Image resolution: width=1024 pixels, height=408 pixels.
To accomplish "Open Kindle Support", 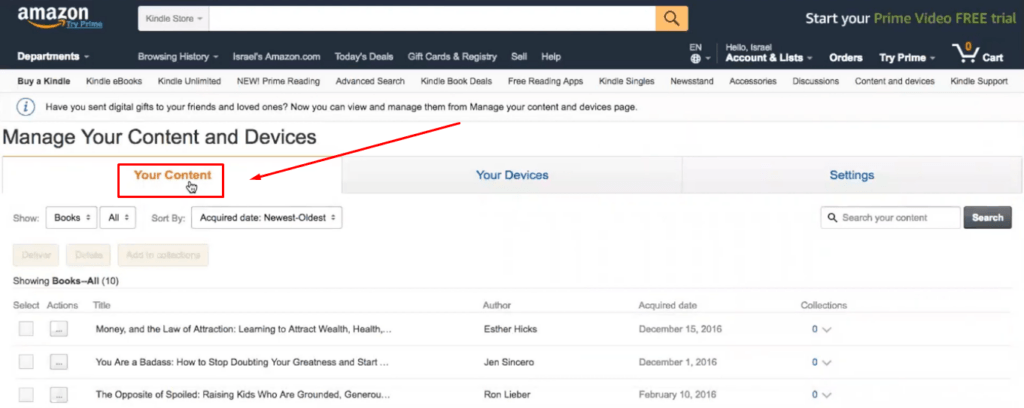I will click(x=979, y=82).
